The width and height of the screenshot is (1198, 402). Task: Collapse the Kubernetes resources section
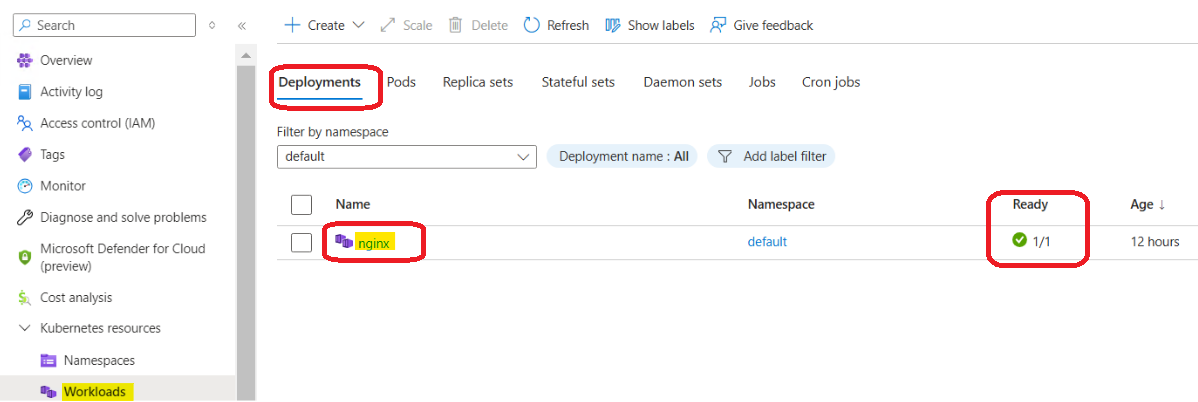[x=25, y=328]
